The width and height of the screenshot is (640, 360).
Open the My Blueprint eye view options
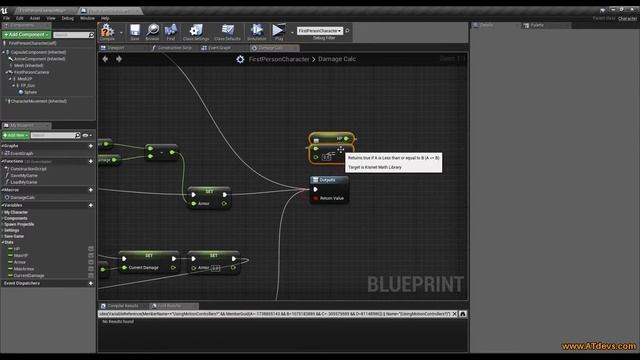click(x=87, y=135)
